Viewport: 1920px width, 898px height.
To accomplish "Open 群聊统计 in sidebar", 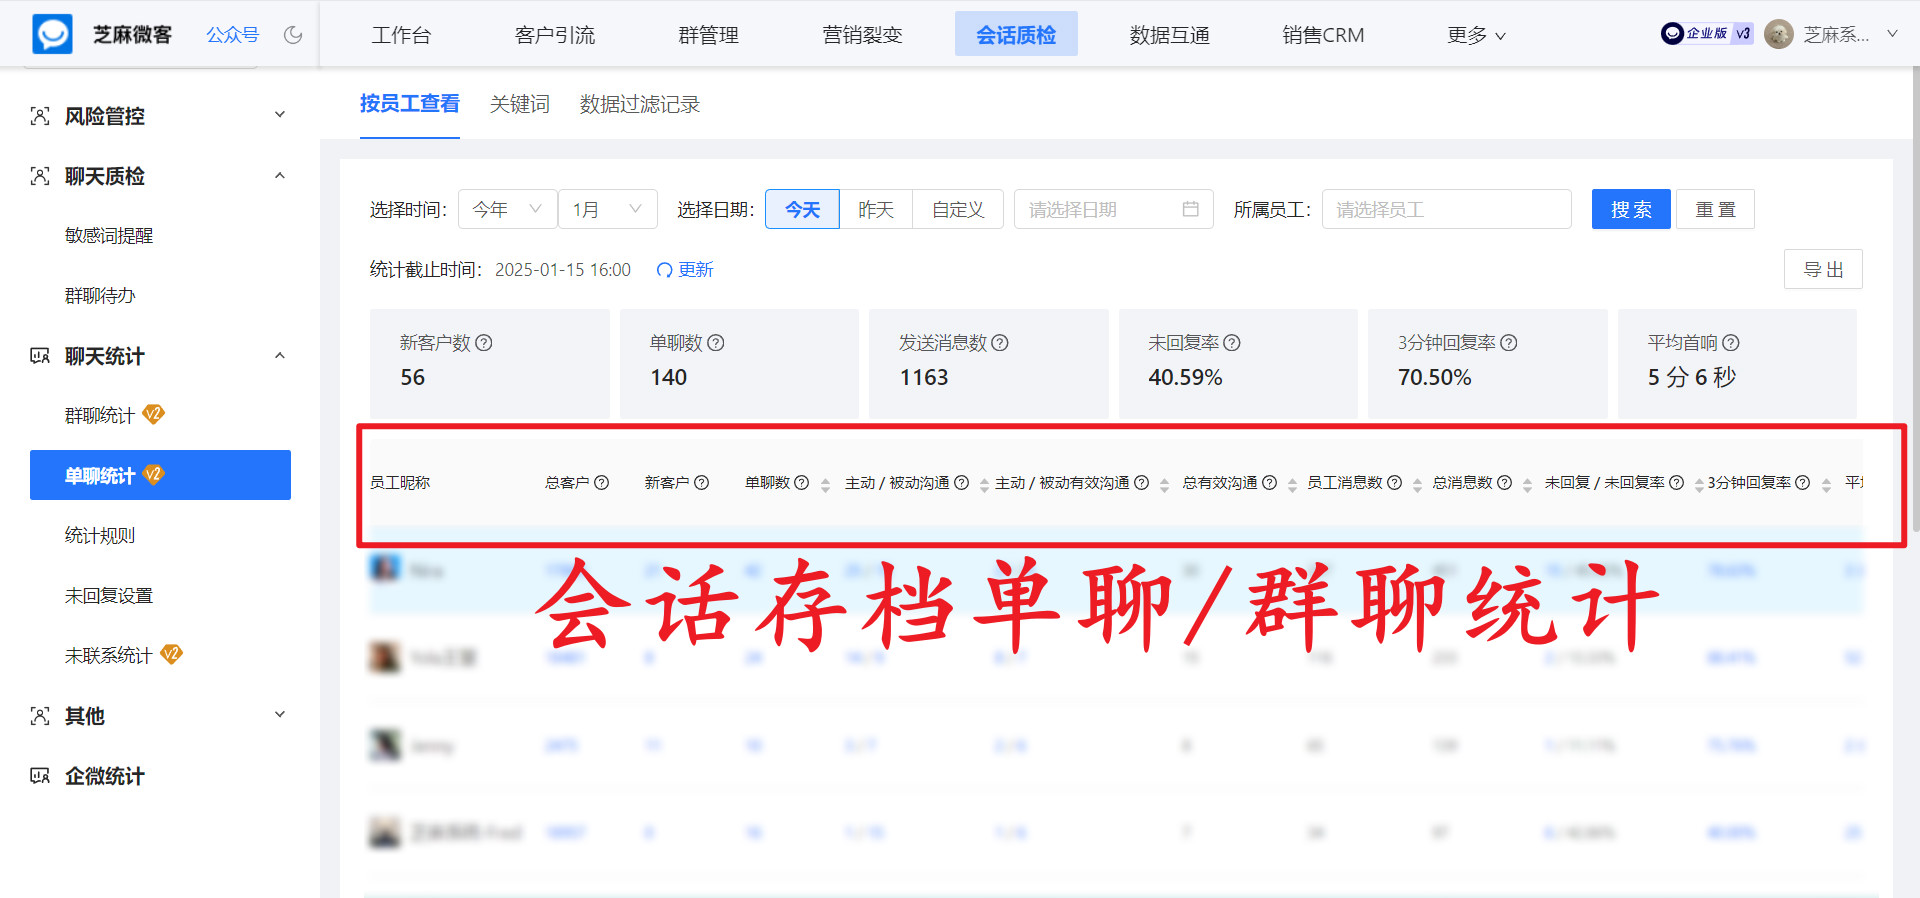I will click(x=100, y=415).
